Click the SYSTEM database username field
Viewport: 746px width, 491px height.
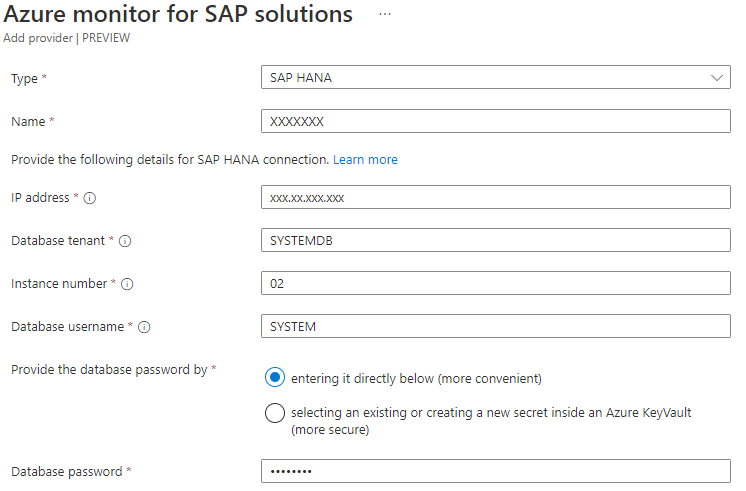coord(495,326)
